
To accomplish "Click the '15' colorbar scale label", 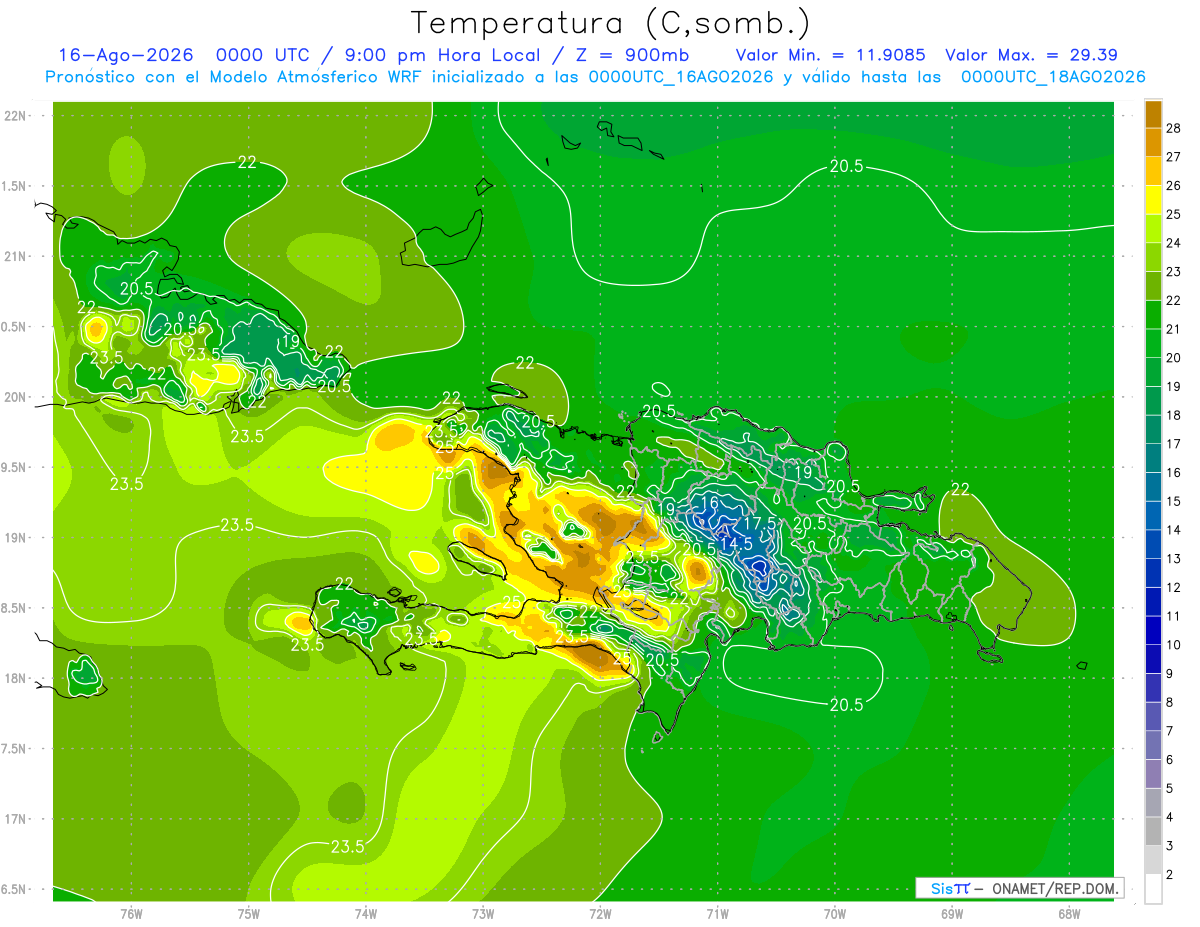I will click(x=1174, y=501).
